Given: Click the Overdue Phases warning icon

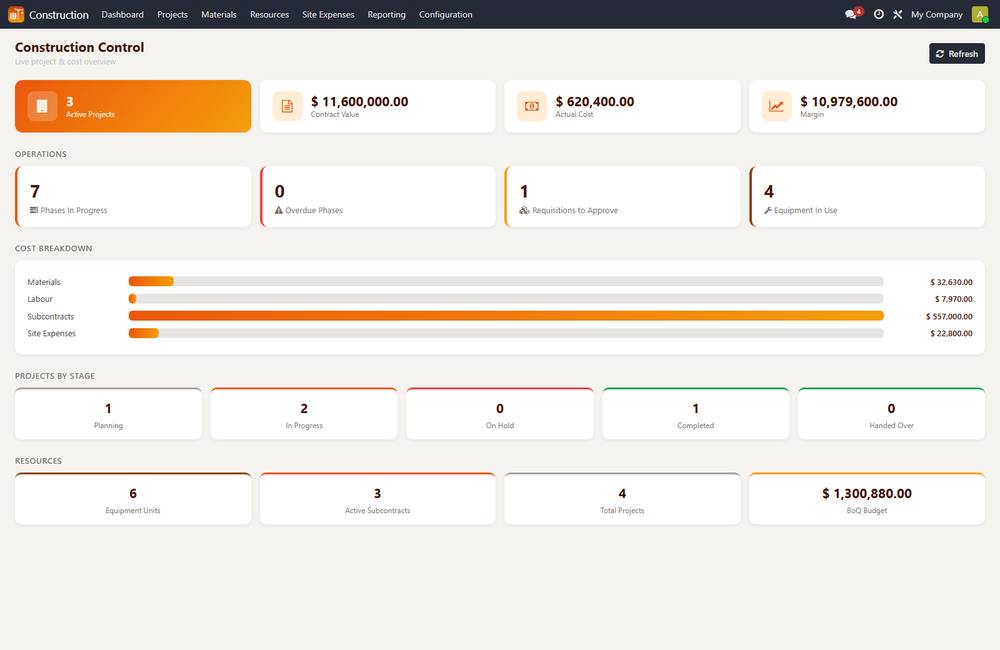Looking at the screenshot, I should pos(279,210).
